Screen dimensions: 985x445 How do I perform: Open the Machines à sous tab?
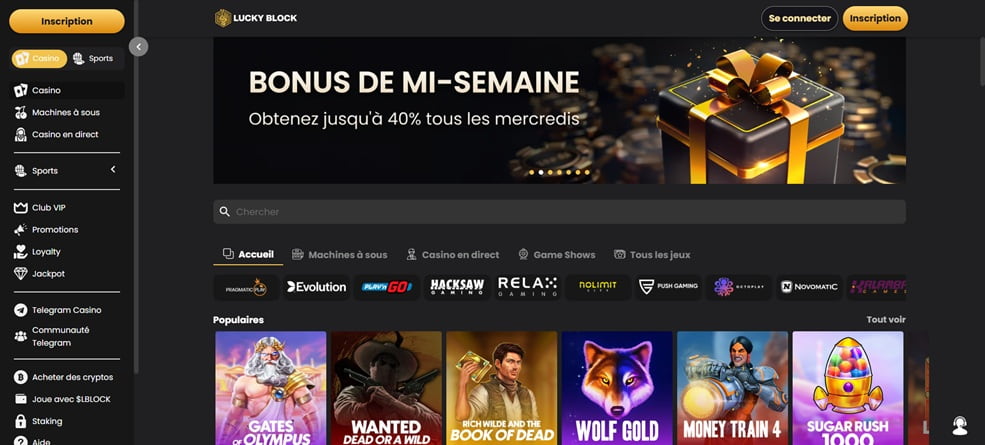(x=340, y=255)
